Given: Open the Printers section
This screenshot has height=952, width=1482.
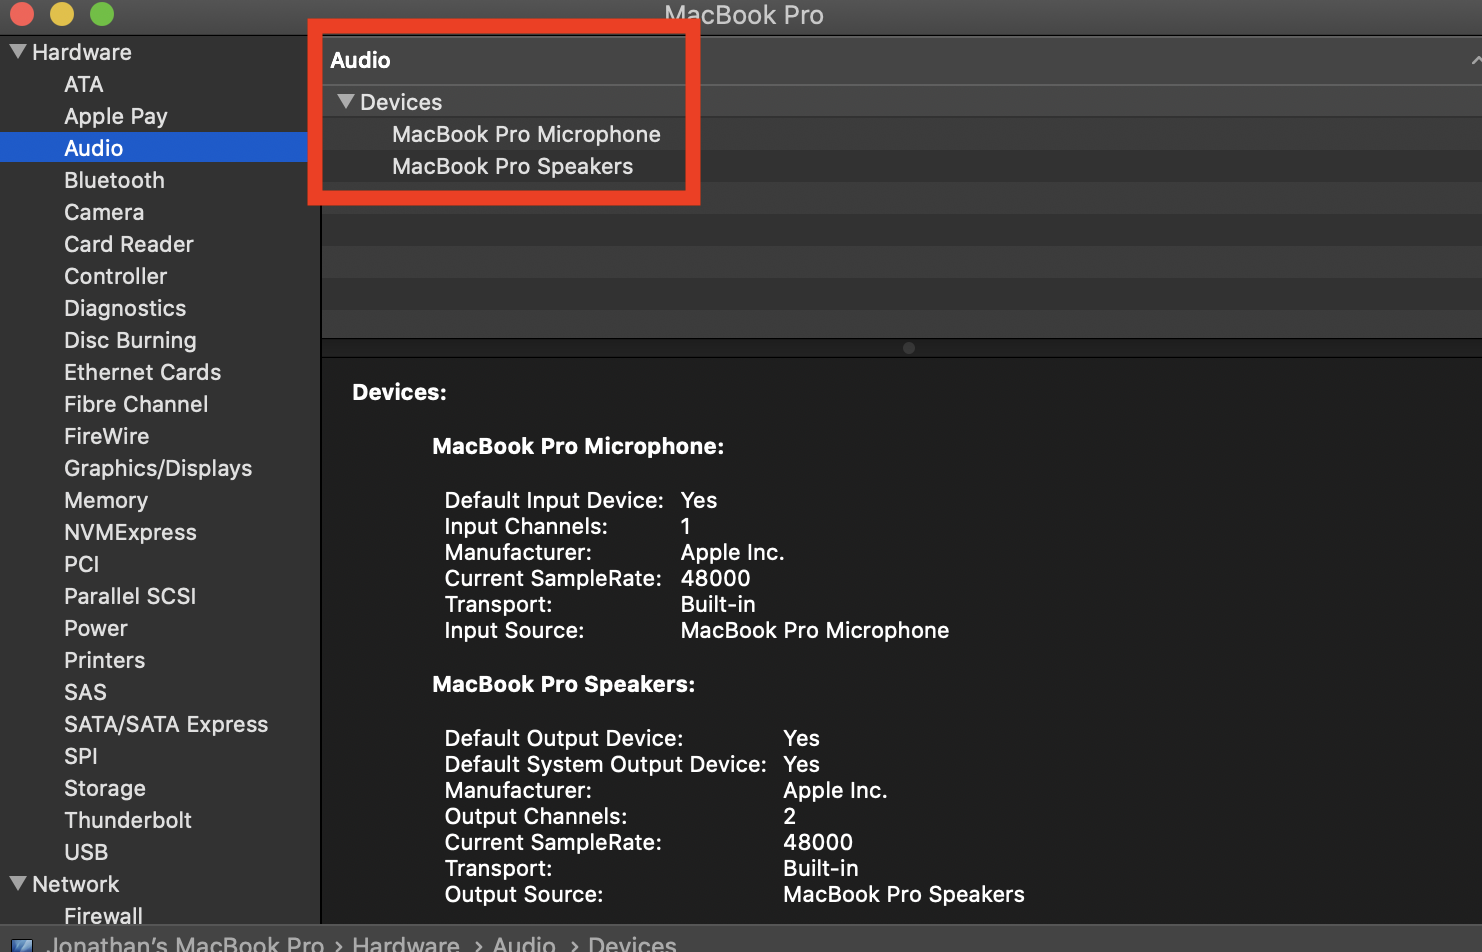Looking at the screenshot, I should click(x=105, y=660).
